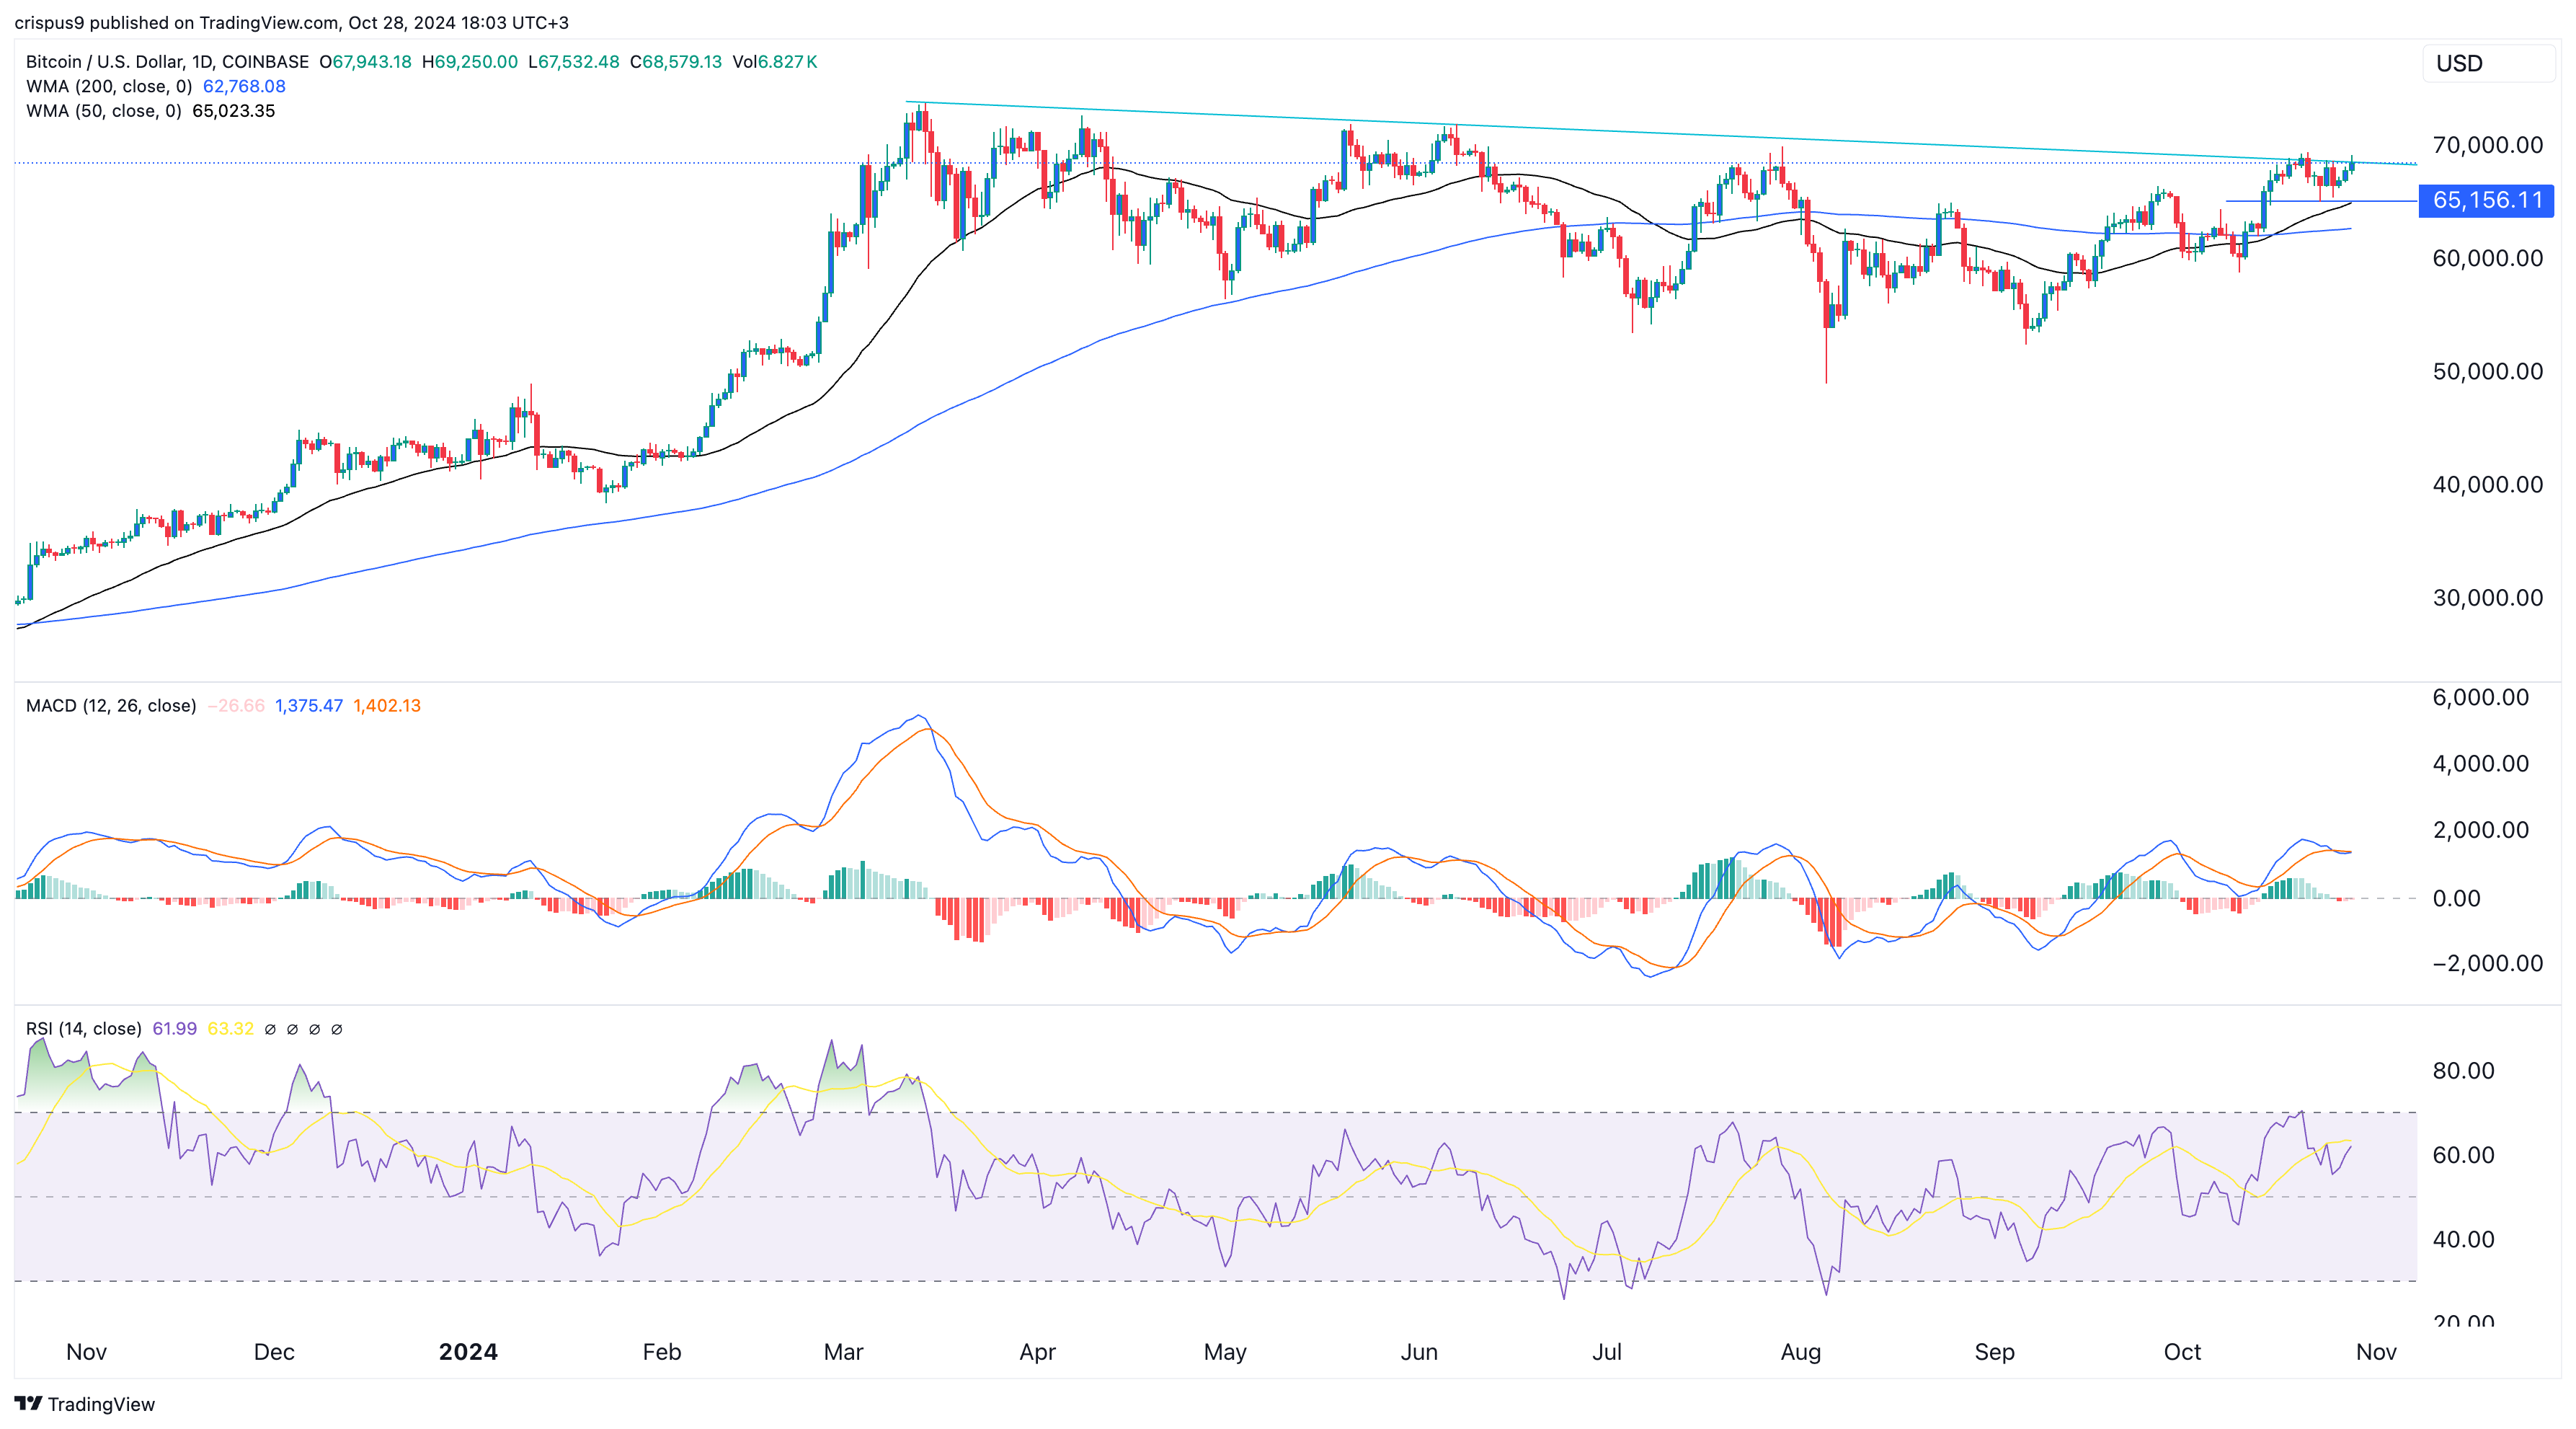
Task: Click the RSI (14, close) legend
Action: coord(84,1029)
